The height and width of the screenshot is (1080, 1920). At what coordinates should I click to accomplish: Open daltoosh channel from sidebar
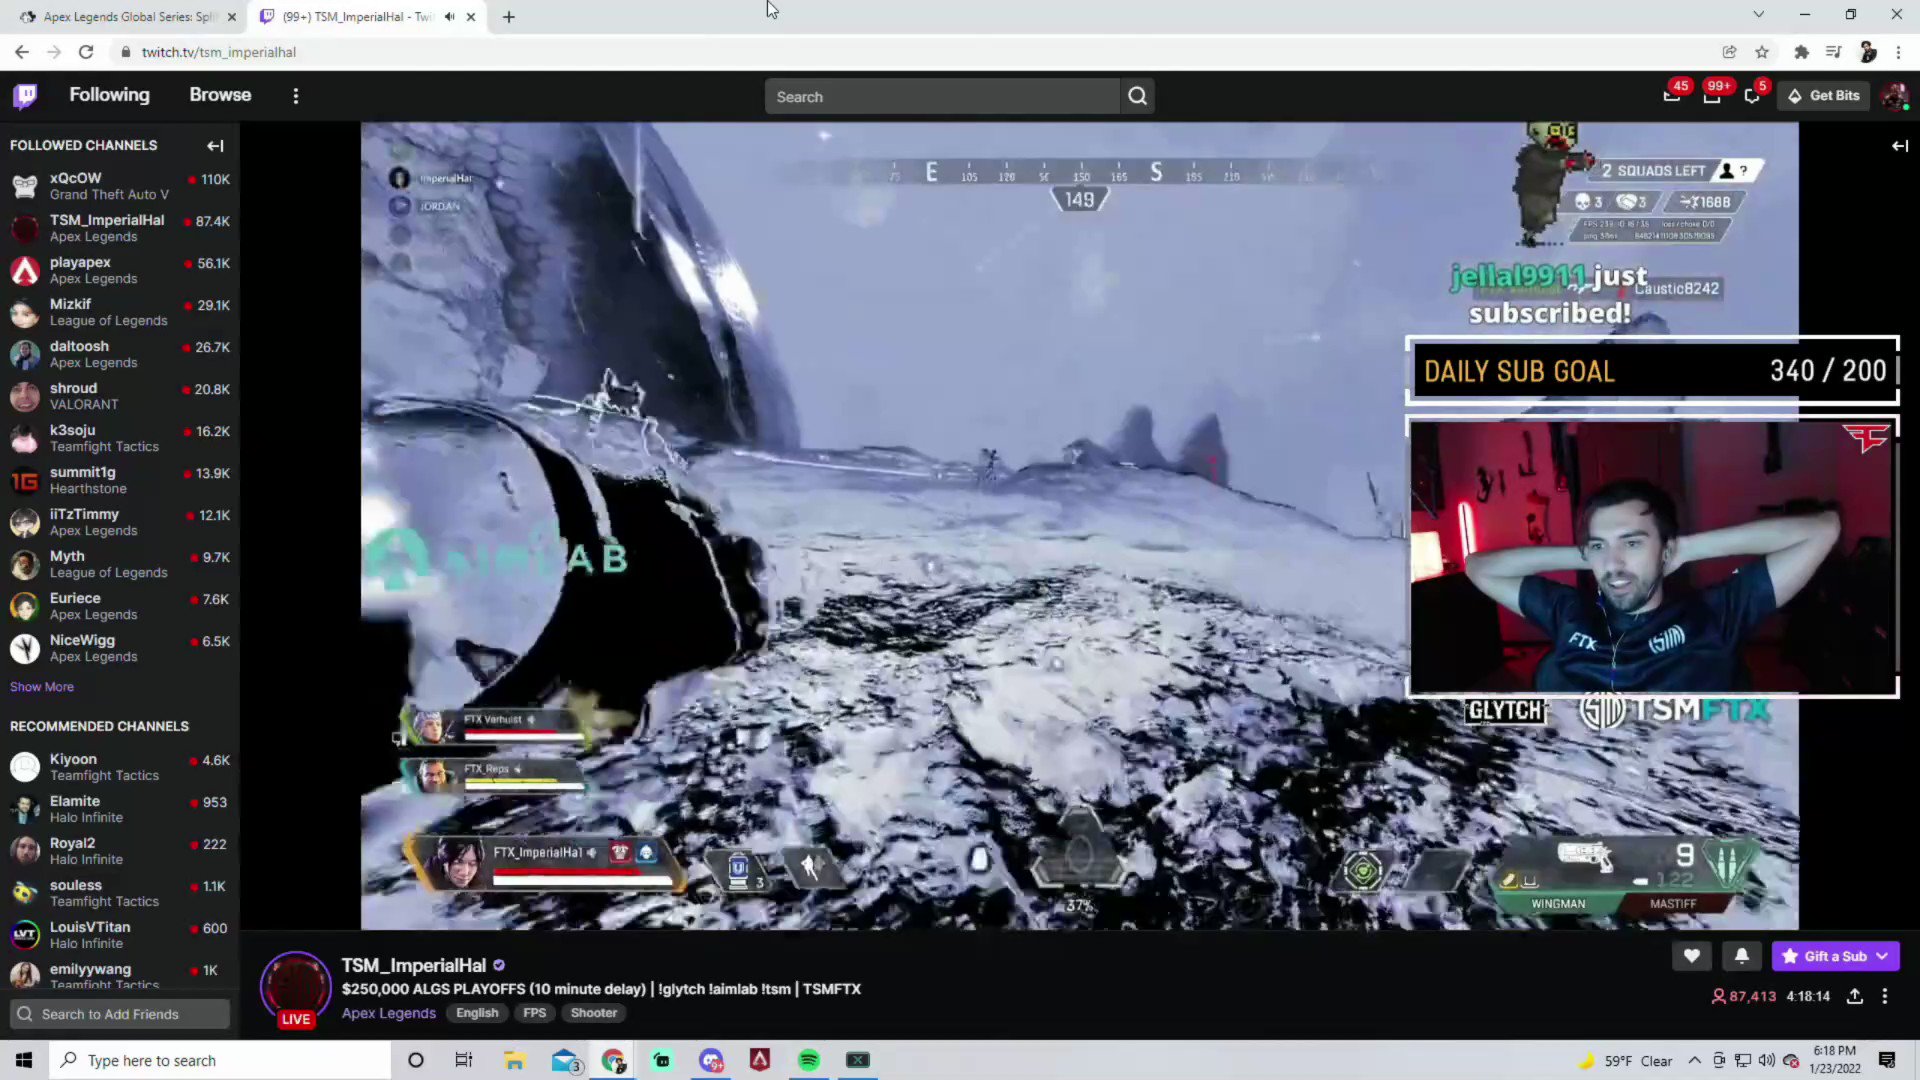click(x=120, y=354)
